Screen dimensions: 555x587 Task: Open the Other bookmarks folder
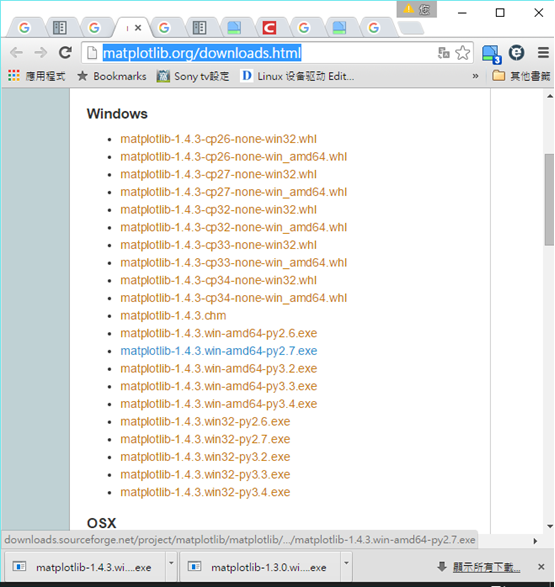click(521, 76)
